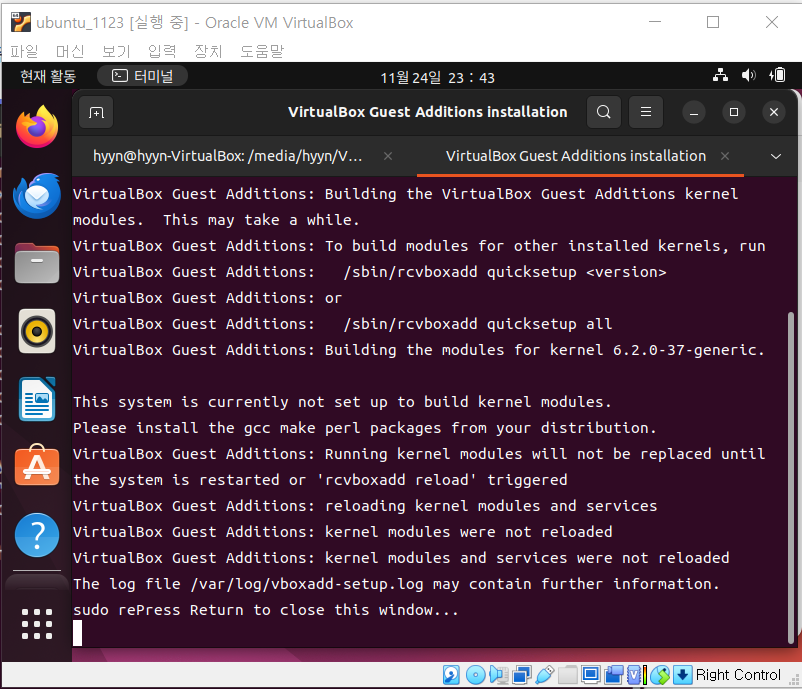Open Ubuntu Software store from the dock
Screen dimensions: 802x689
(x=37, y=465)
